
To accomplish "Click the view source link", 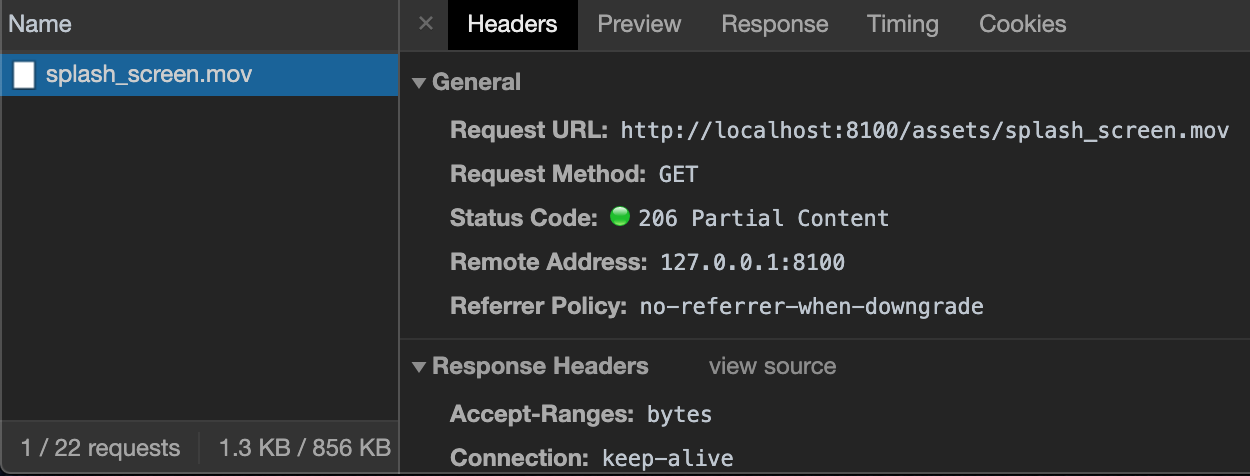I will (x=772, y=366).
